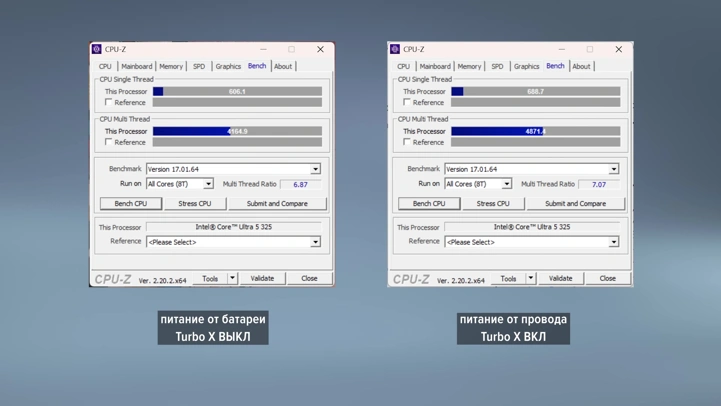The width and height of the screenshot is (721, 406).
Task: Enable Single Thread Reference checkbox in left window
Action: coord(109,102)
